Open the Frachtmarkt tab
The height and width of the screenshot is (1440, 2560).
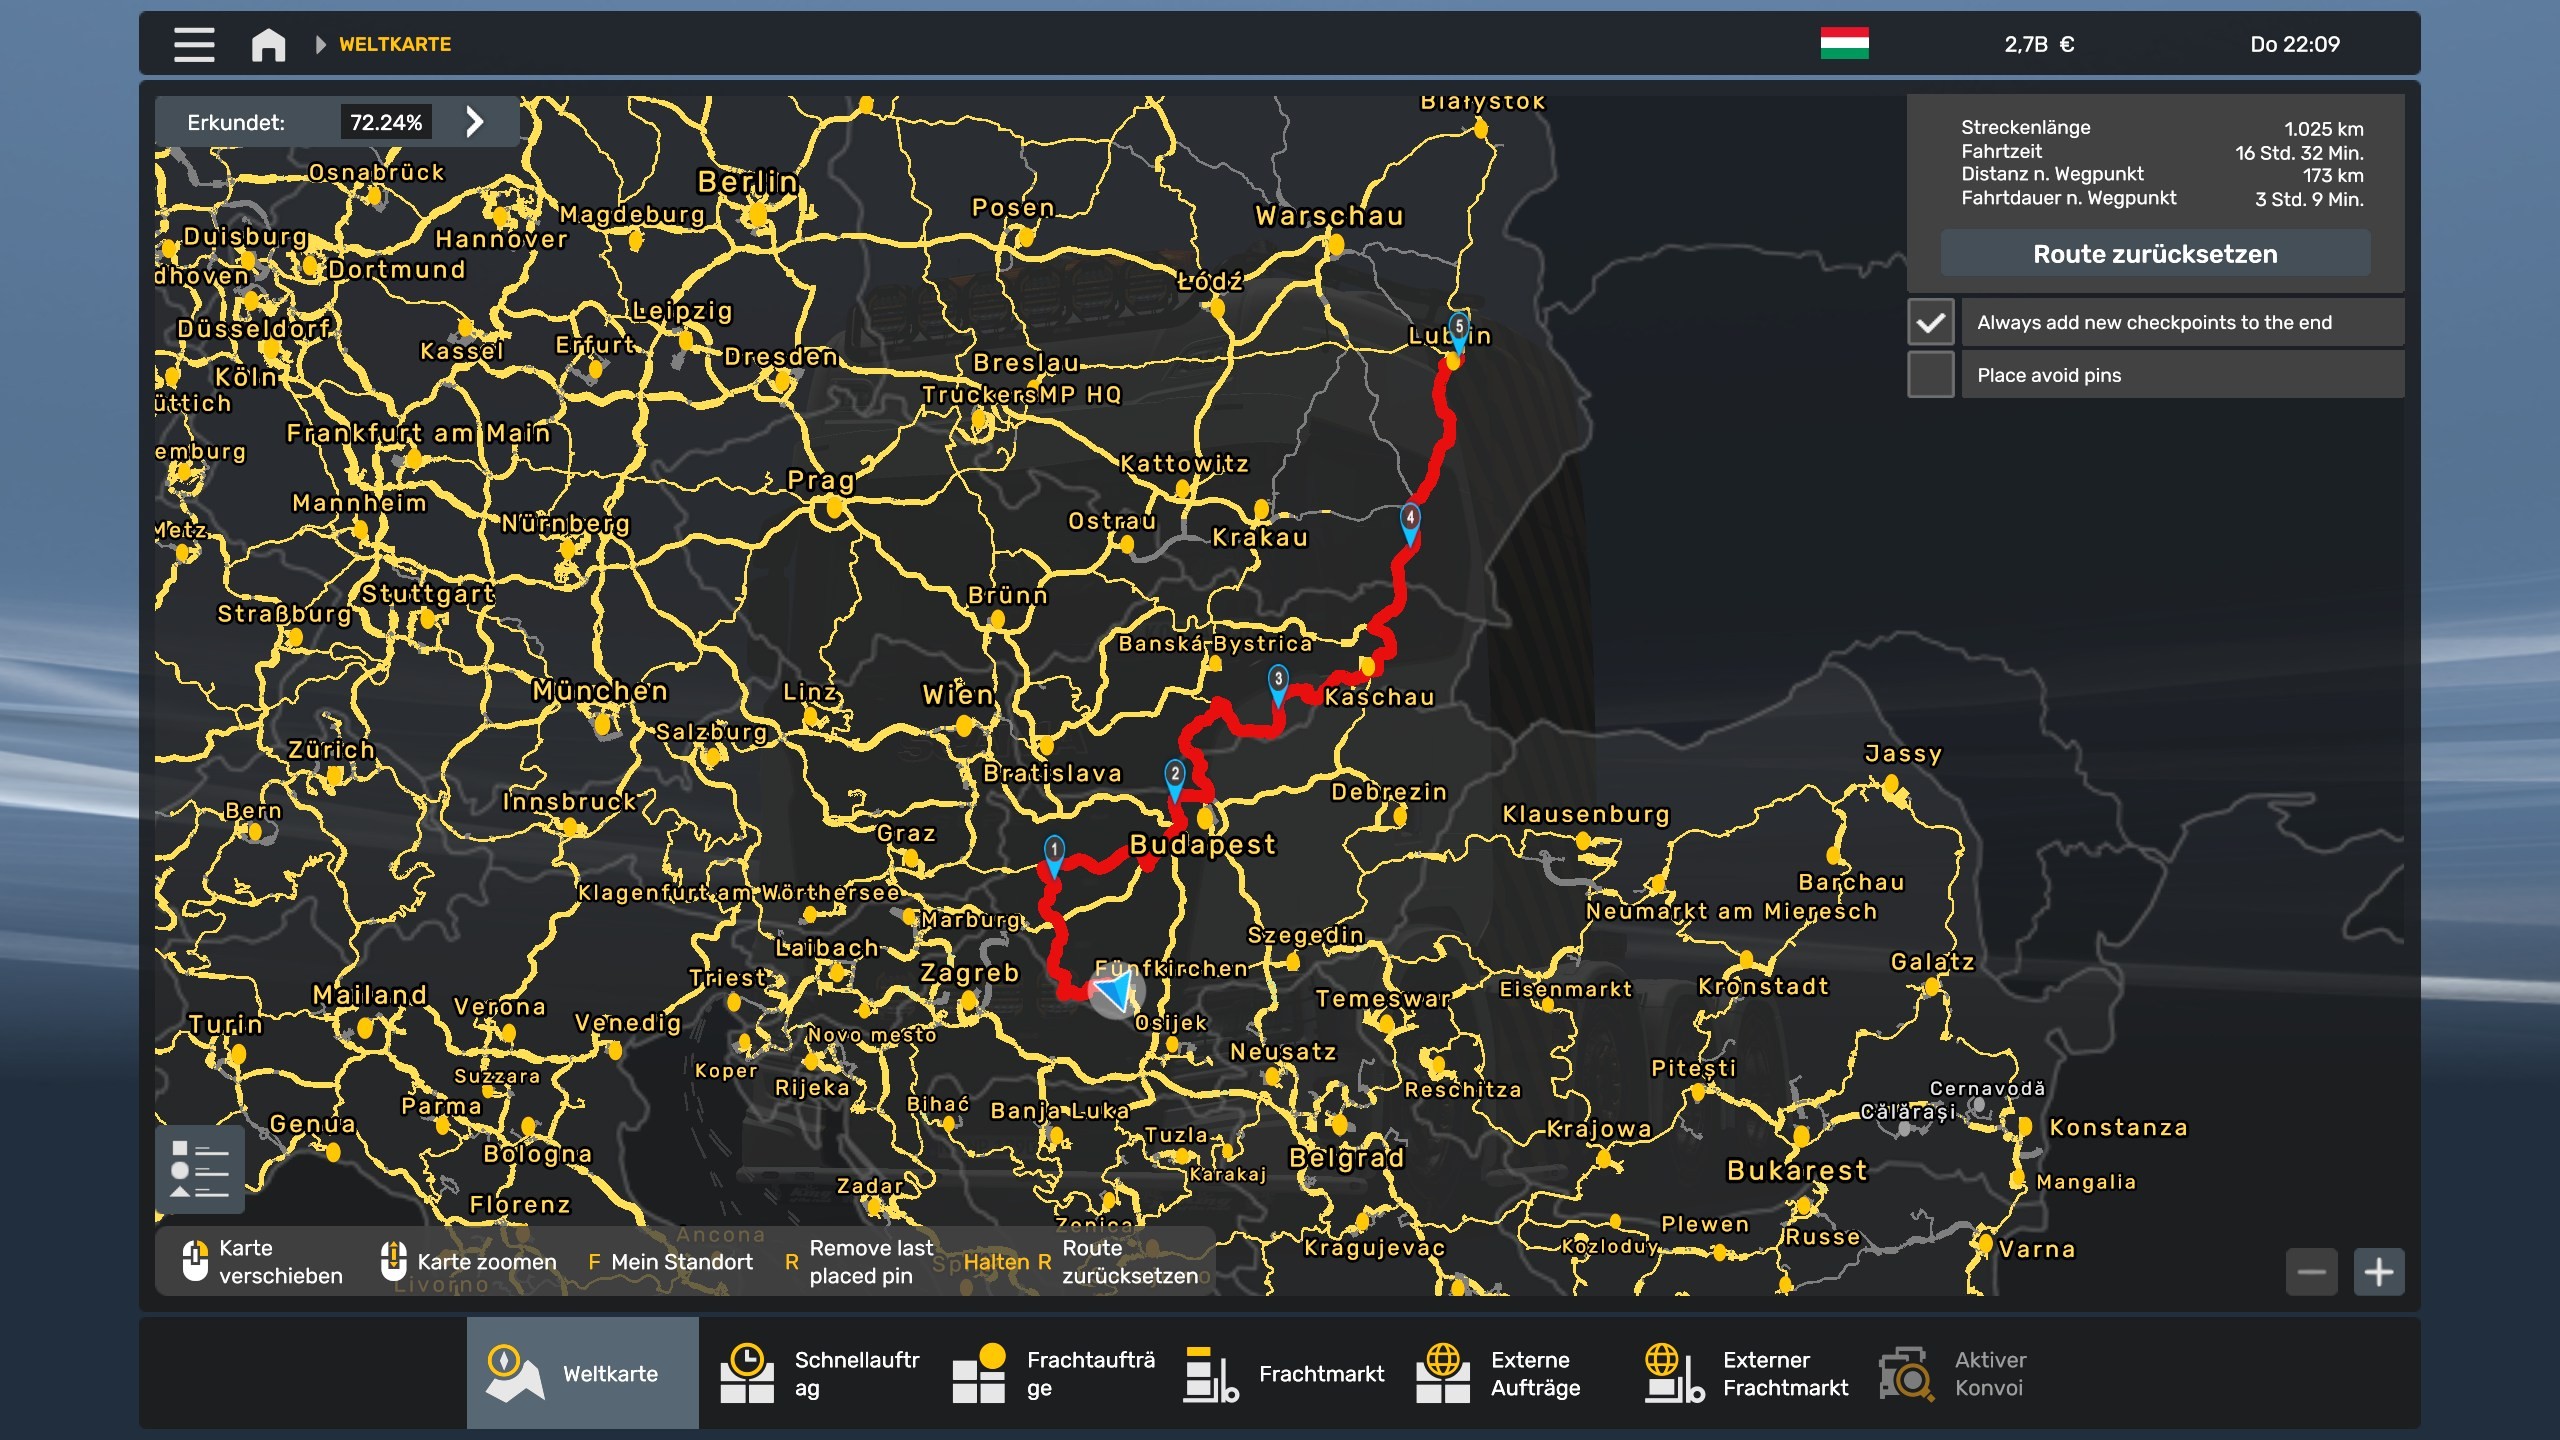1280,1373
